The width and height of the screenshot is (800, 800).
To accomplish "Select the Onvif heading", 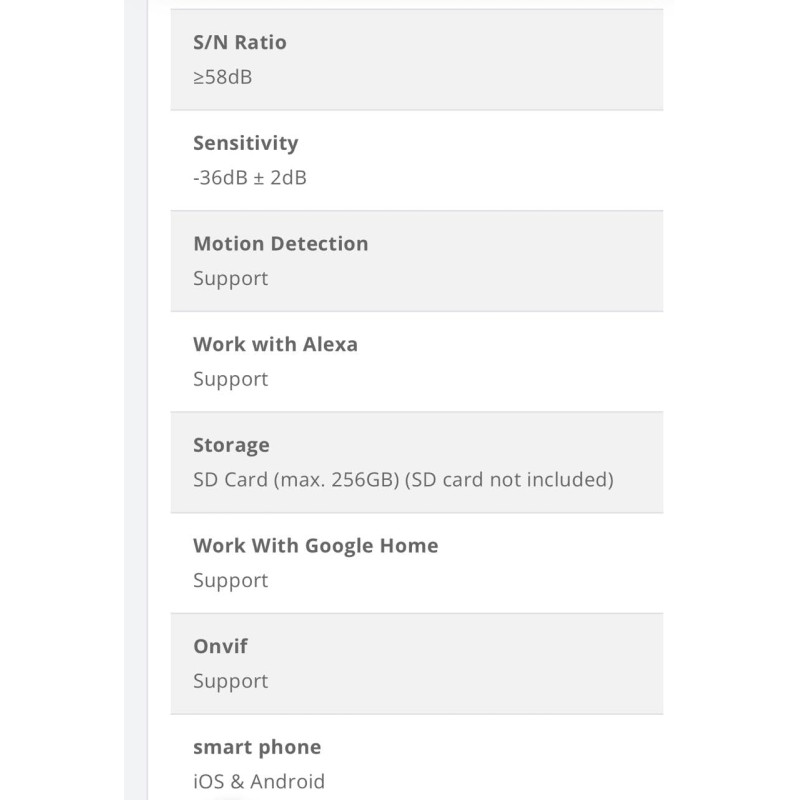I will [x=220, y=646].
